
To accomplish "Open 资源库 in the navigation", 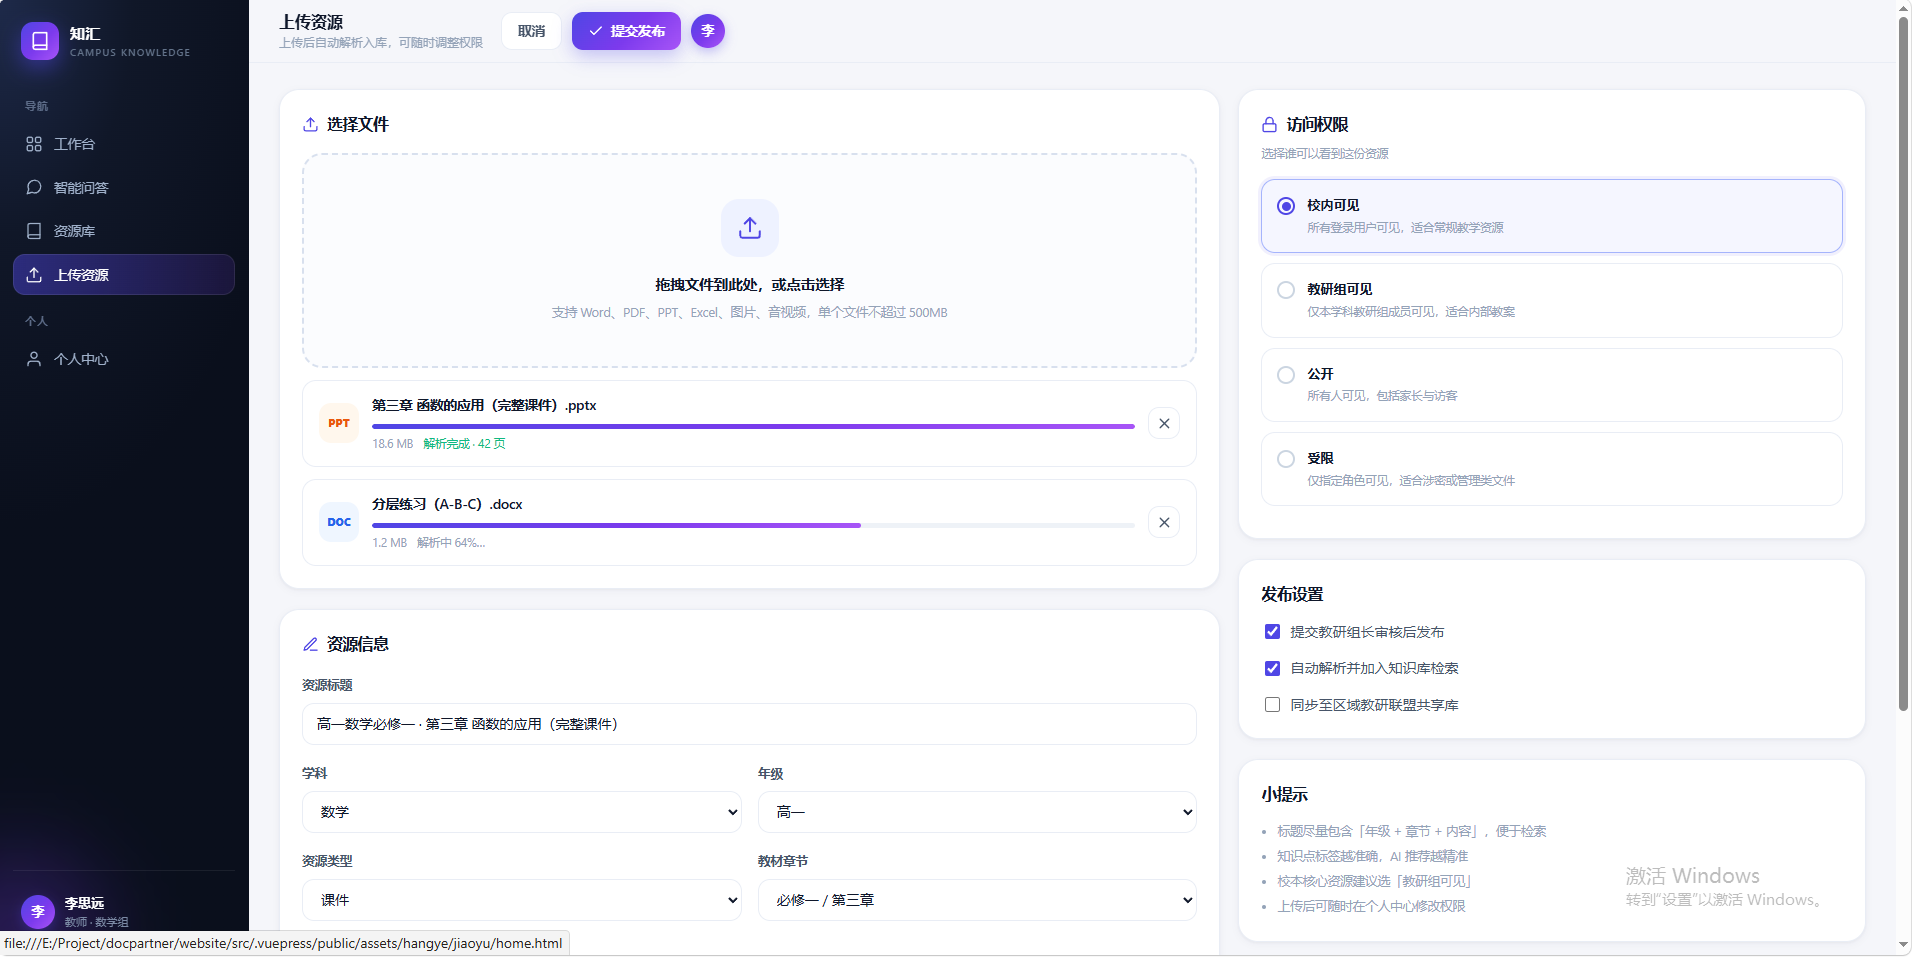I will (x=124, y=231).
